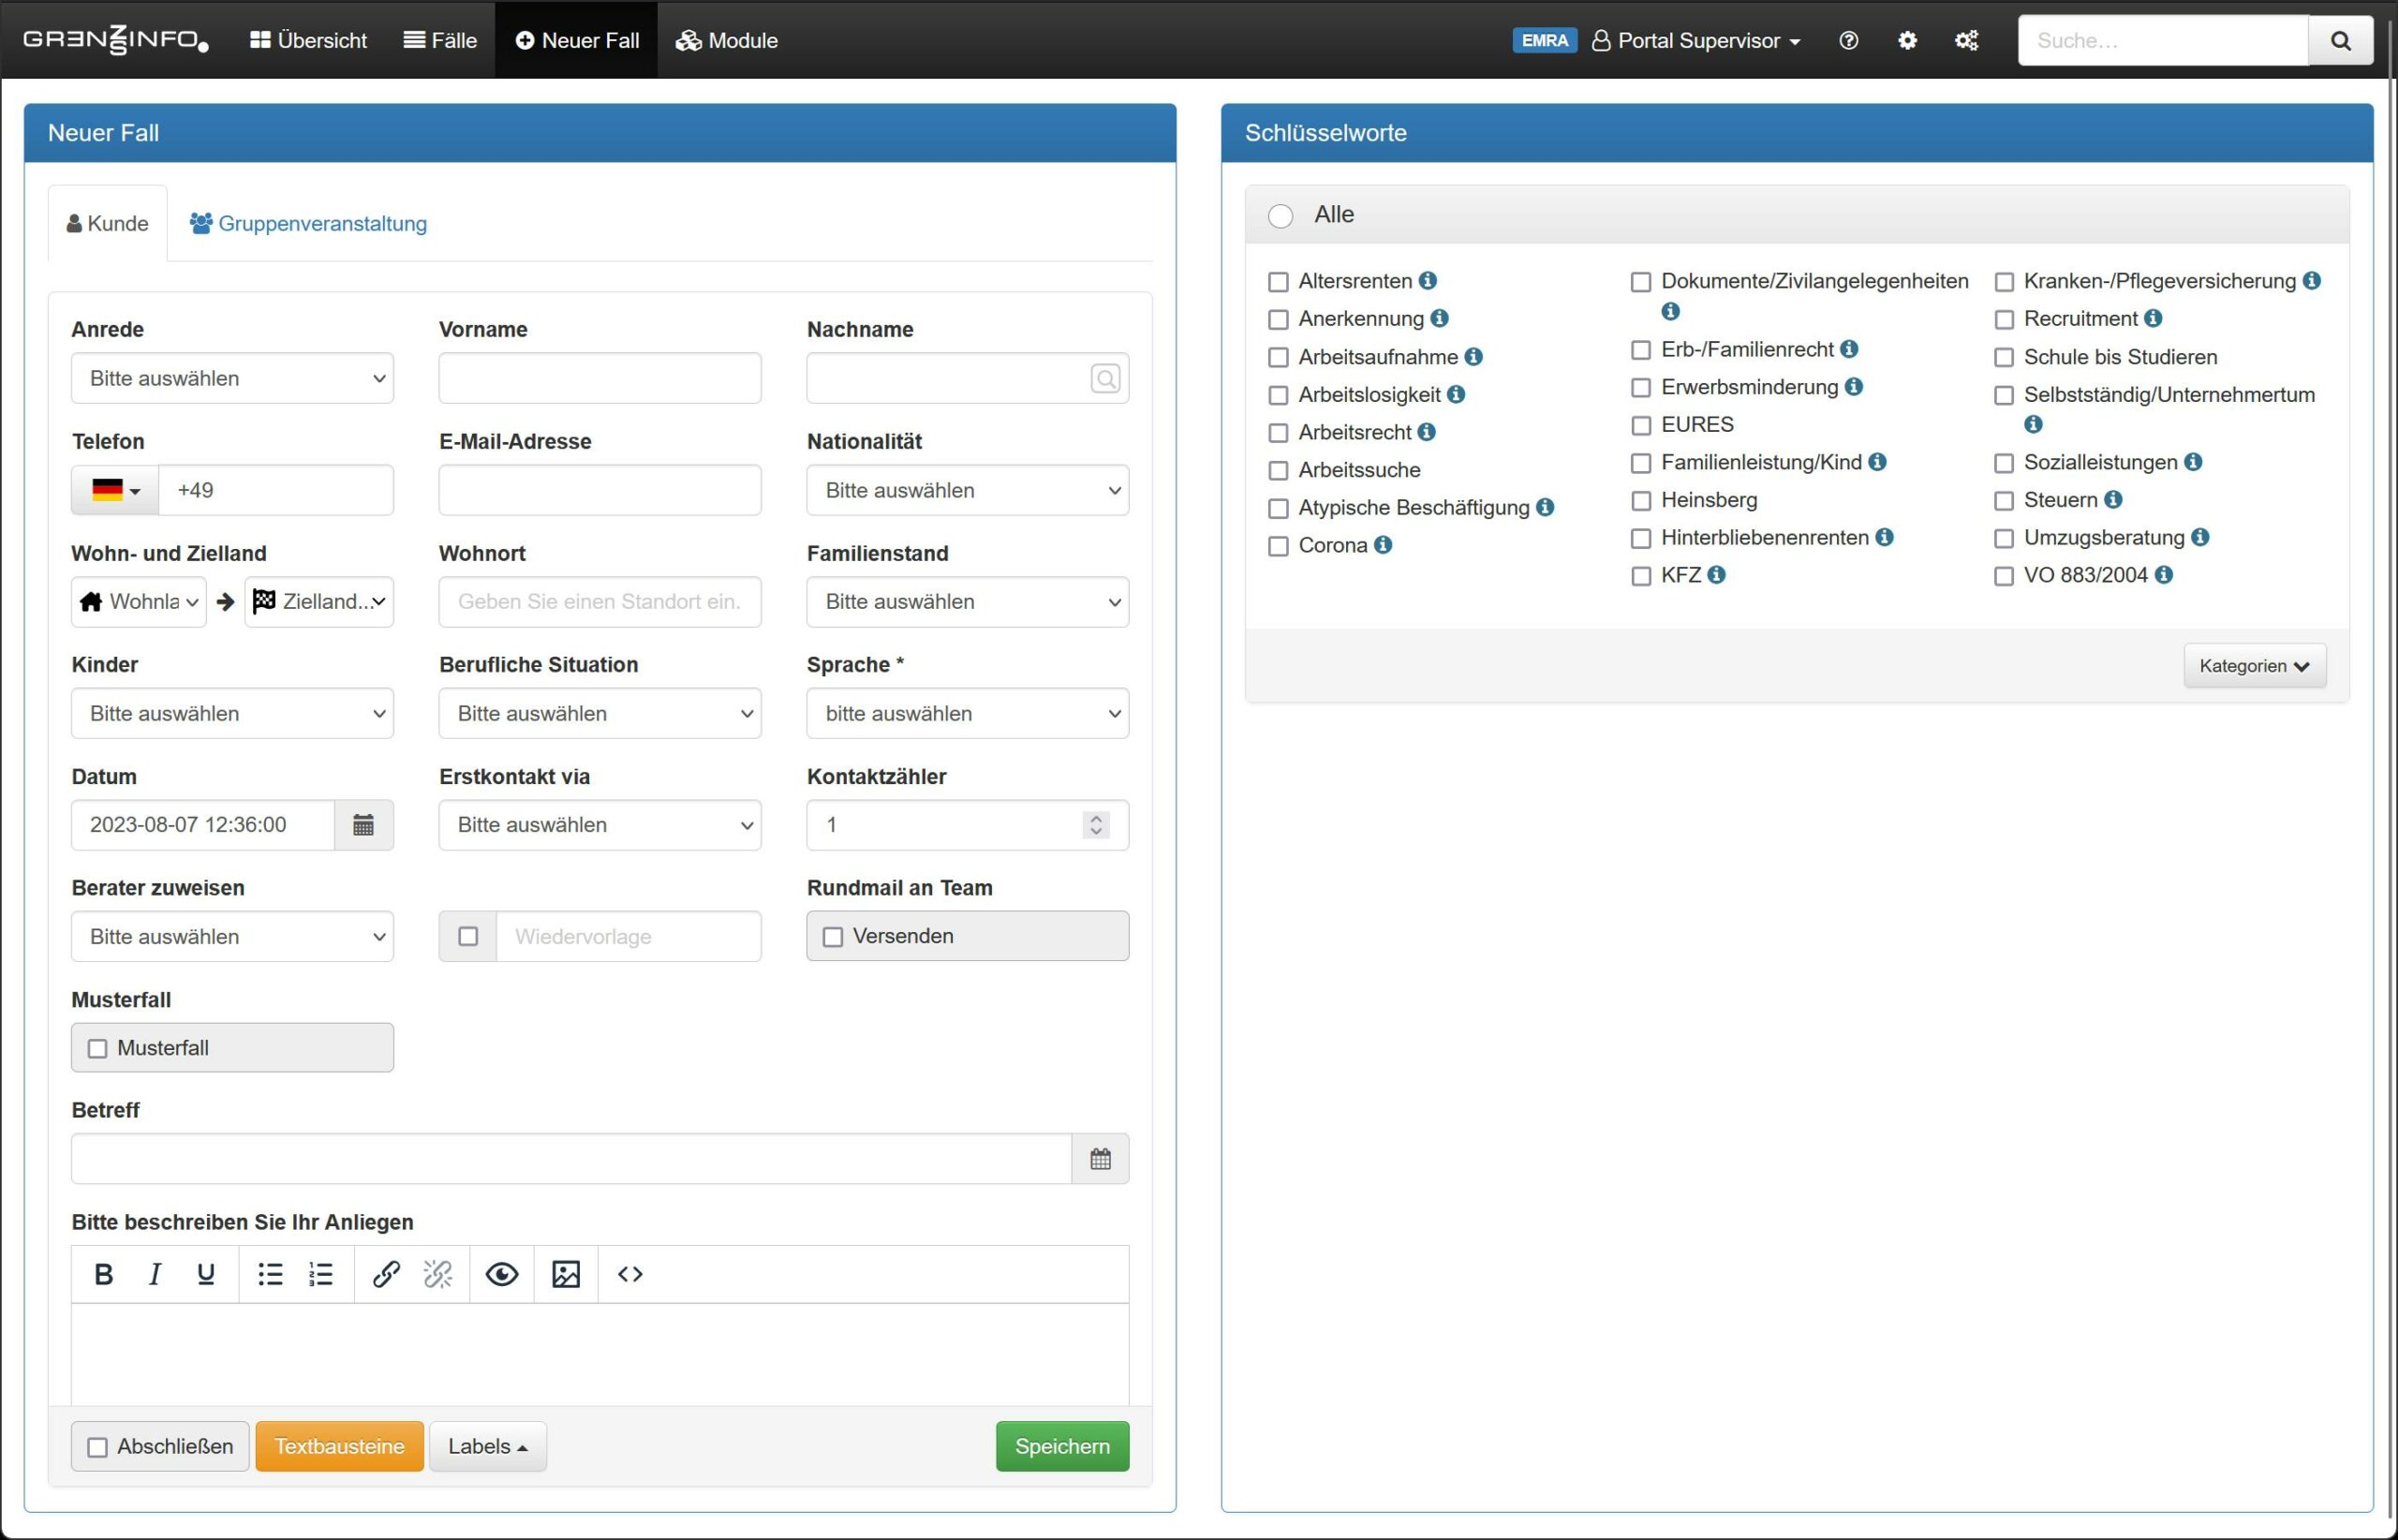Toggle HTML source code view icon
This screenshot has height=1540, width=2398.
coord(630,1274)
